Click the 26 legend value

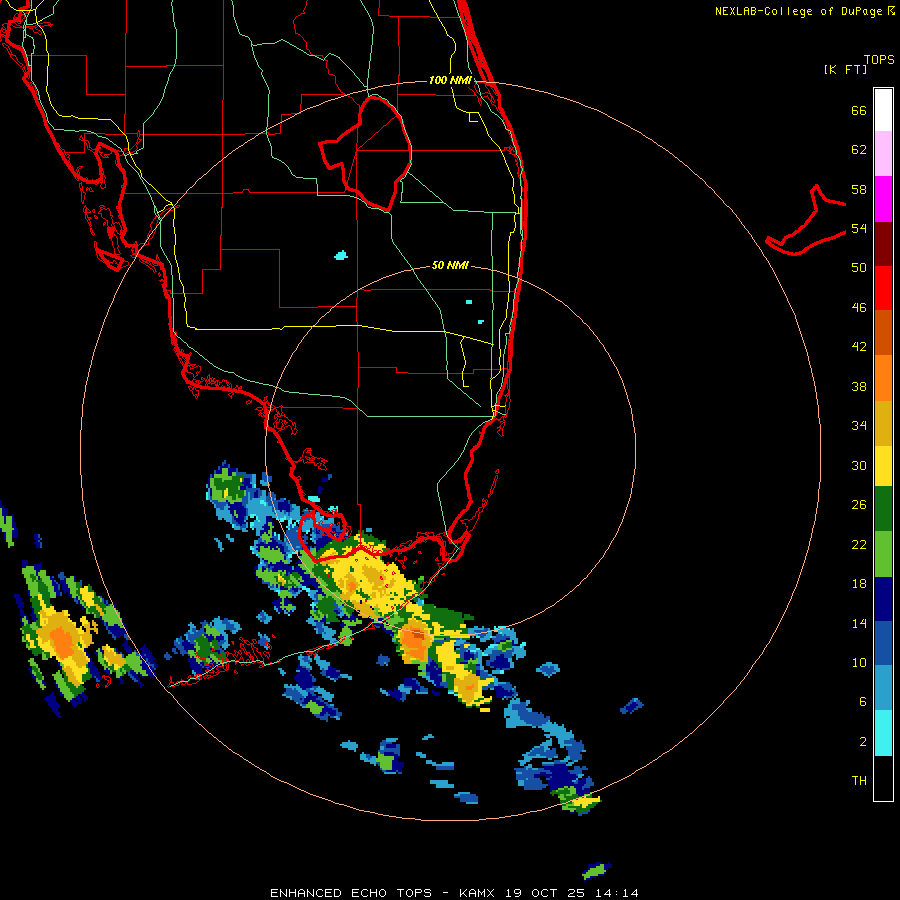tap(859, 505)
